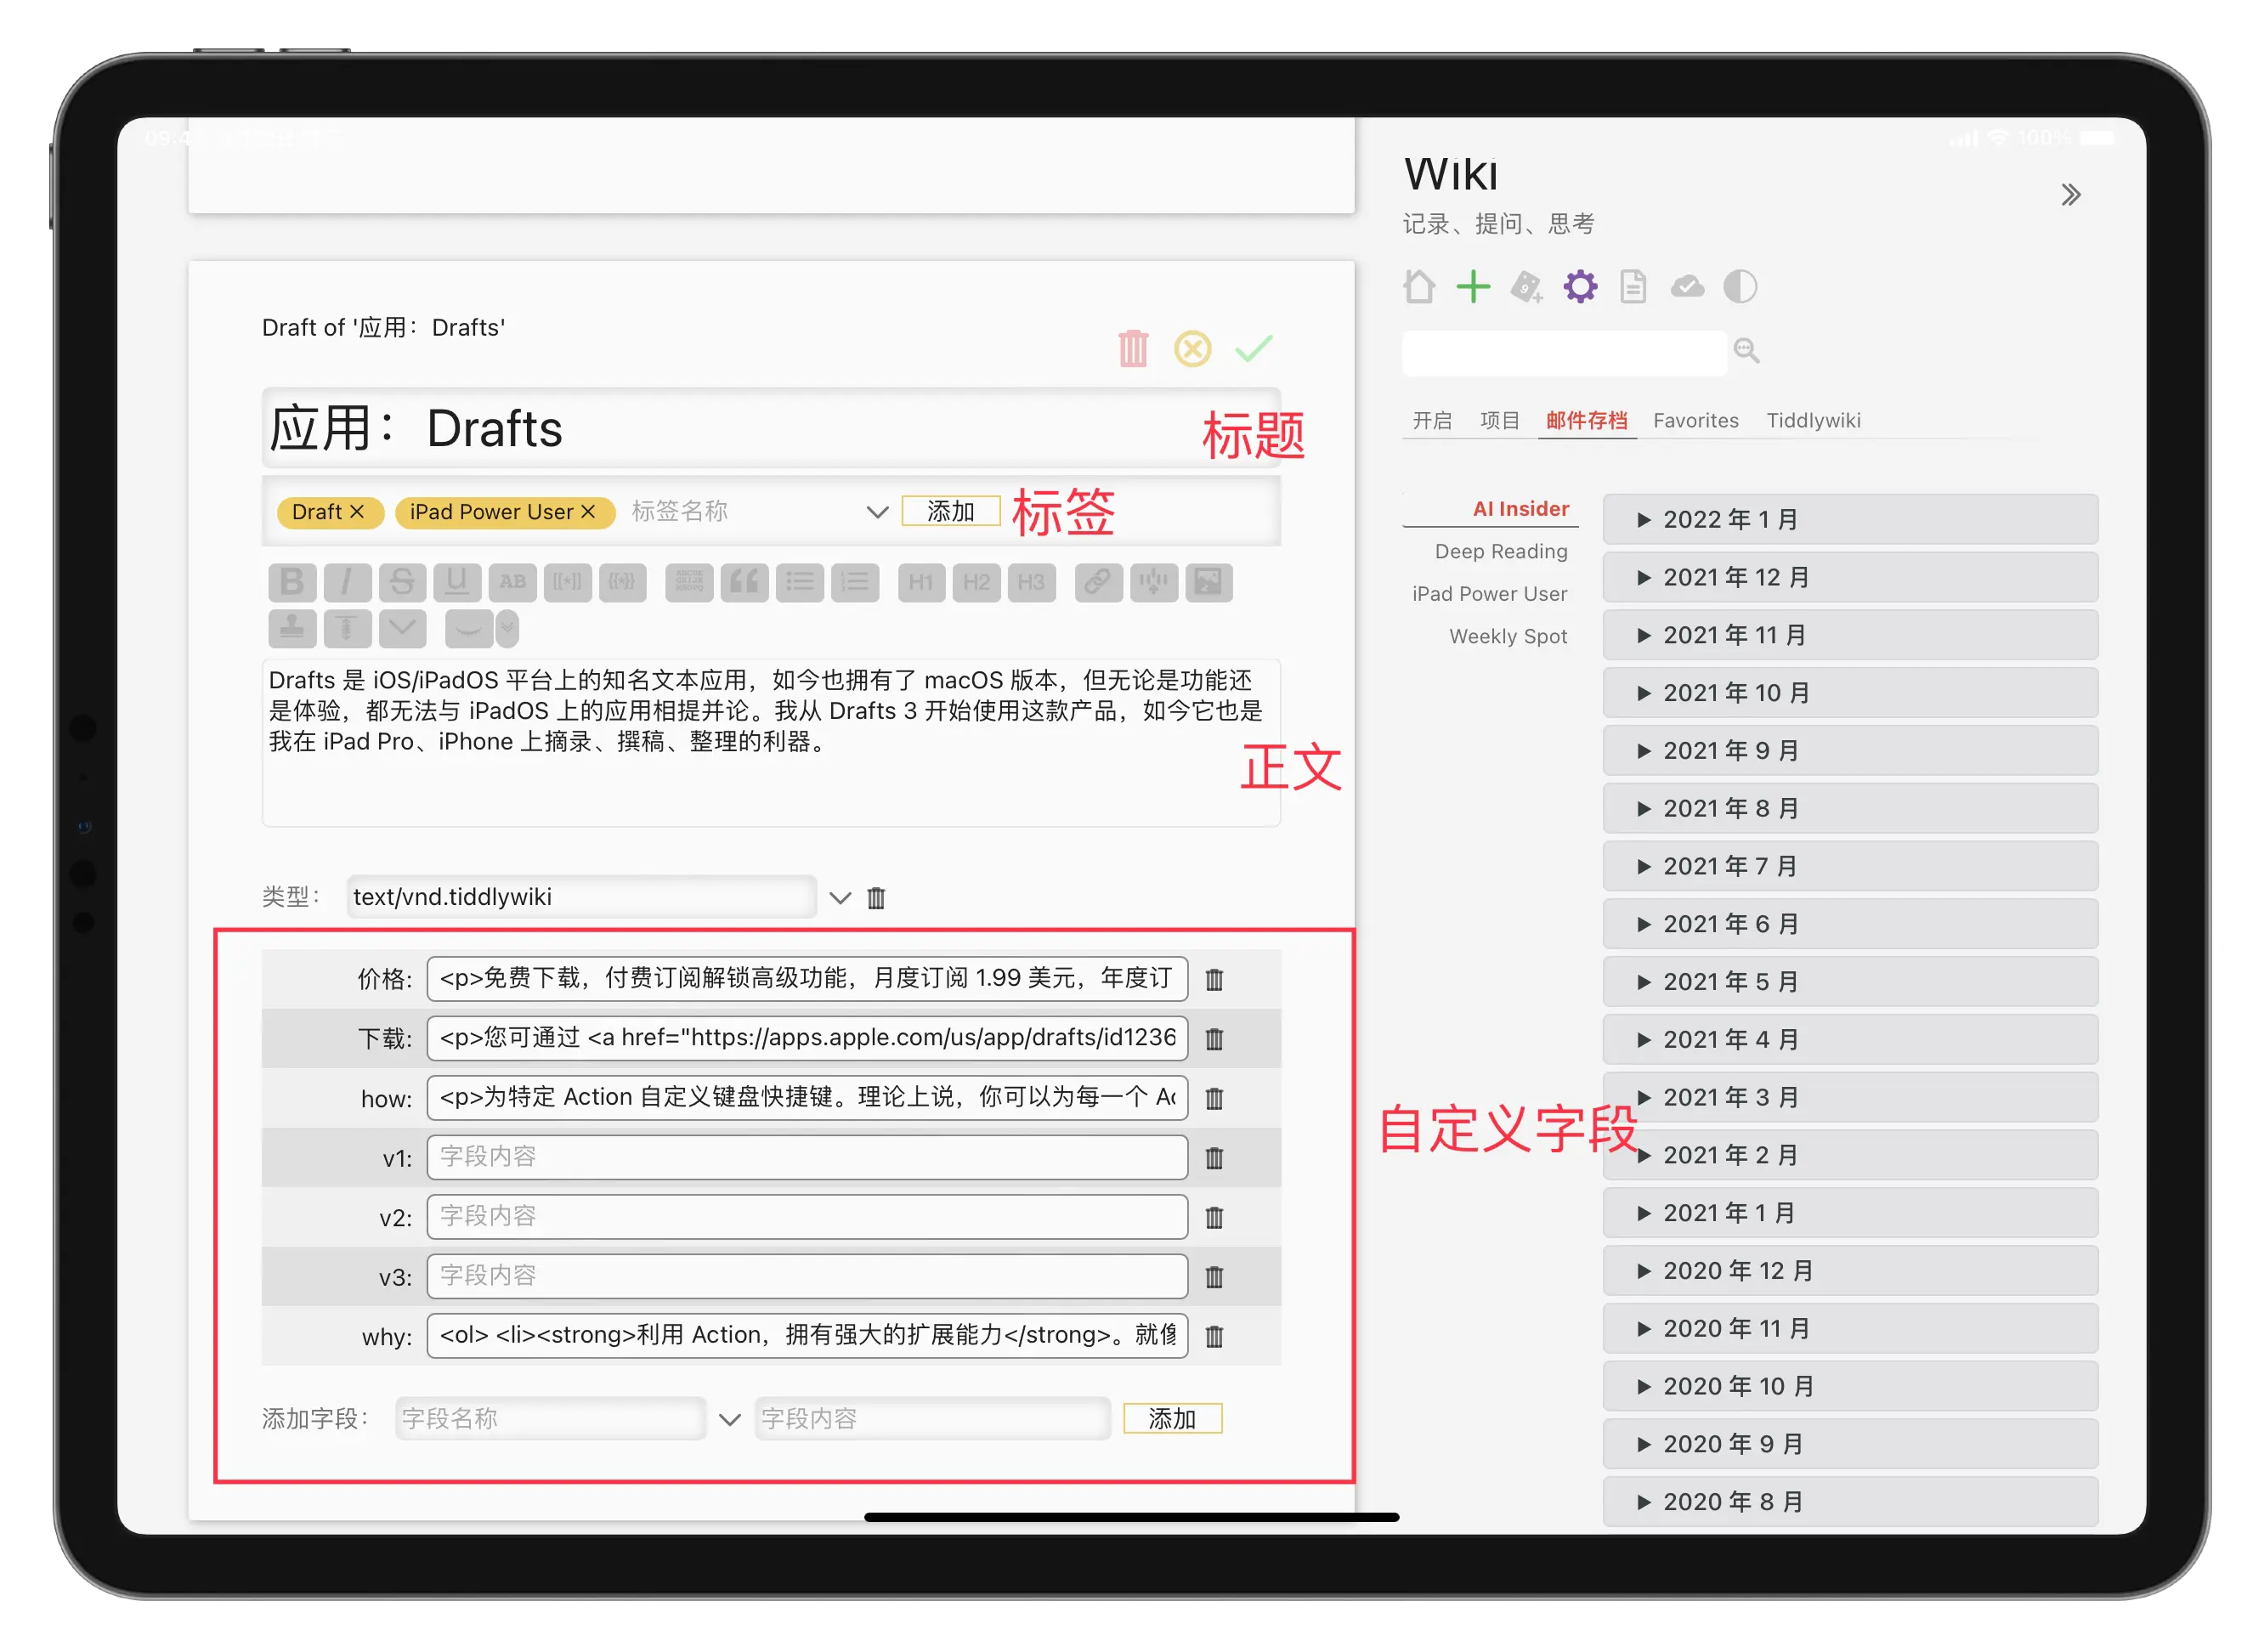Image resolution: width=2264 pixels, height=1652 pixels.
Task: Focus the sidebar search box
Action: click(1564, 351)
